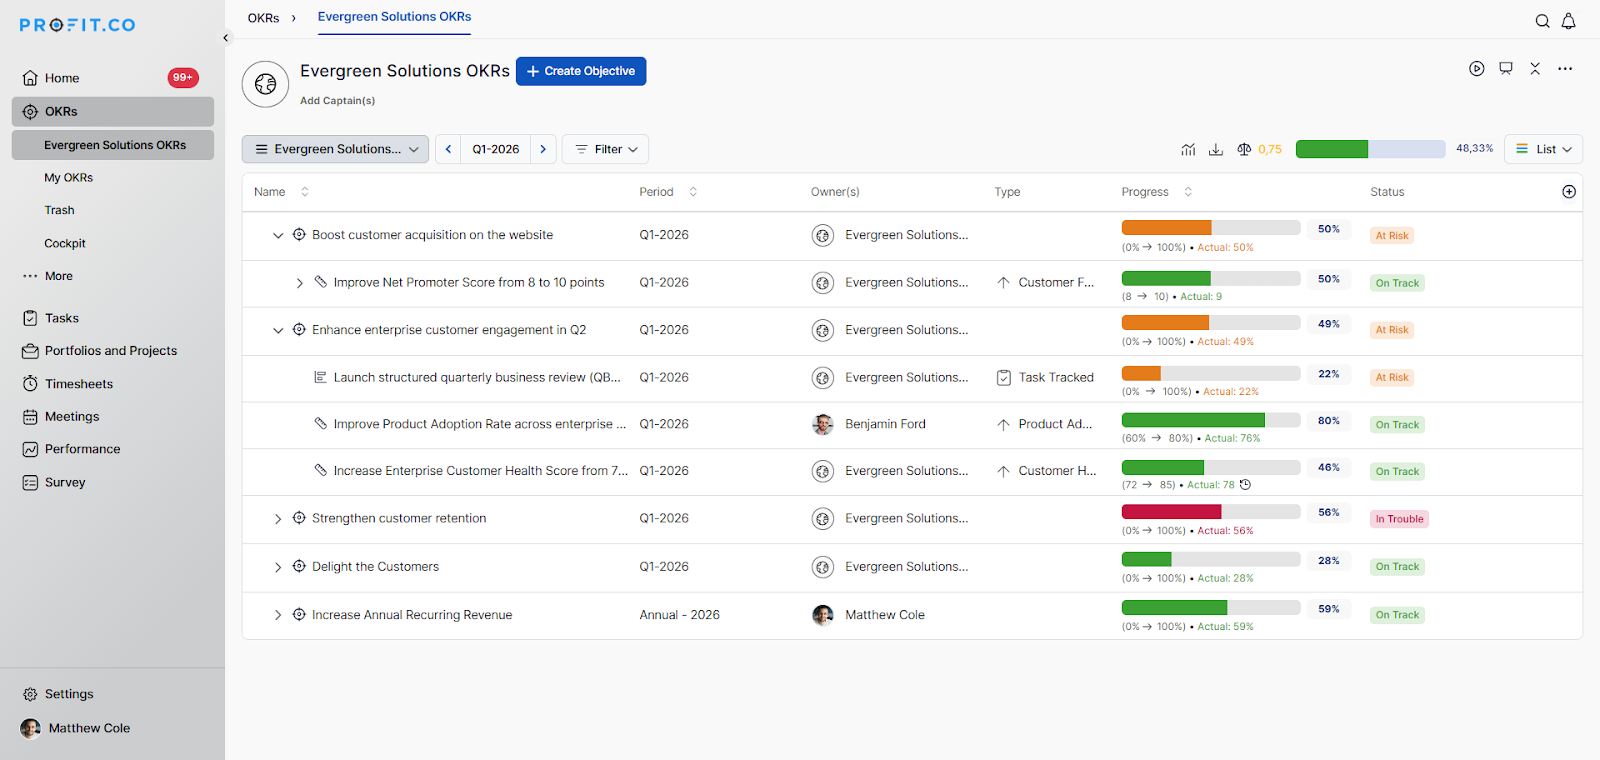Viewport: 1600px width, 760px height.
Task: Click the weight balance scale icon
Action: (1244, 149)
